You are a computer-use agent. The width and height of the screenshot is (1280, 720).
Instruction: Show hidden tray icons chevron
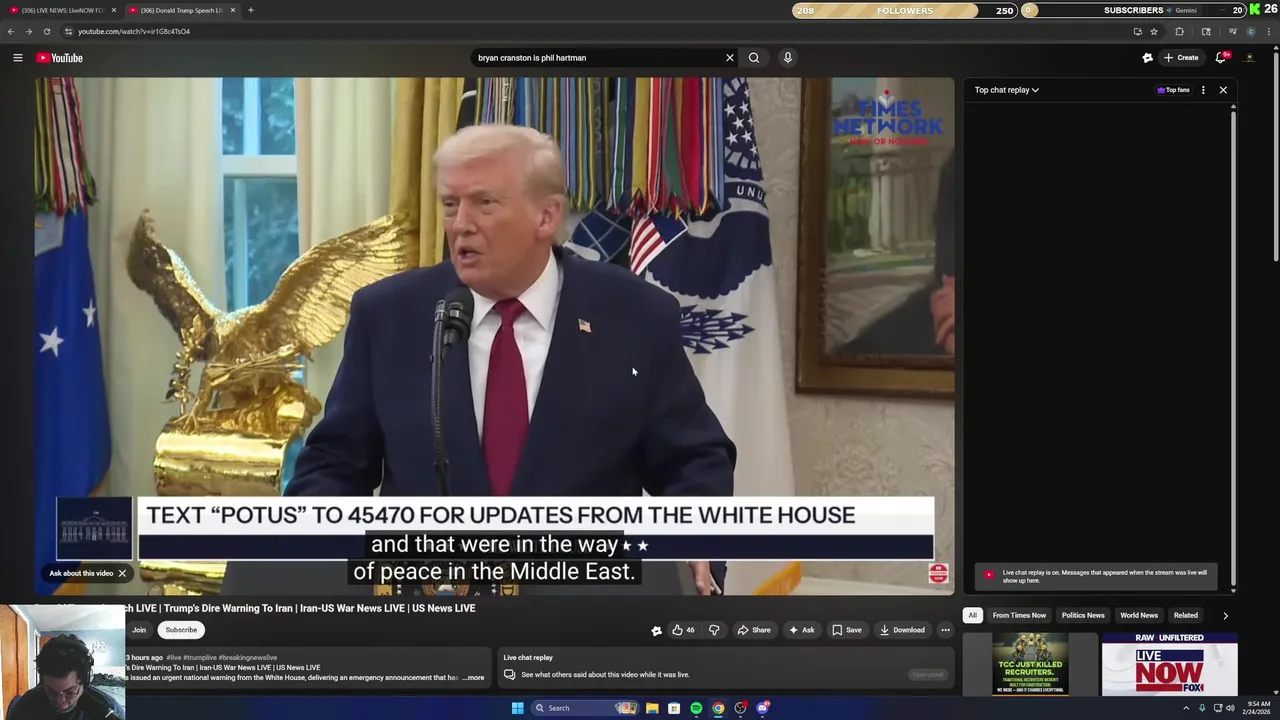pyautogui.click(x=1186, y=708)
